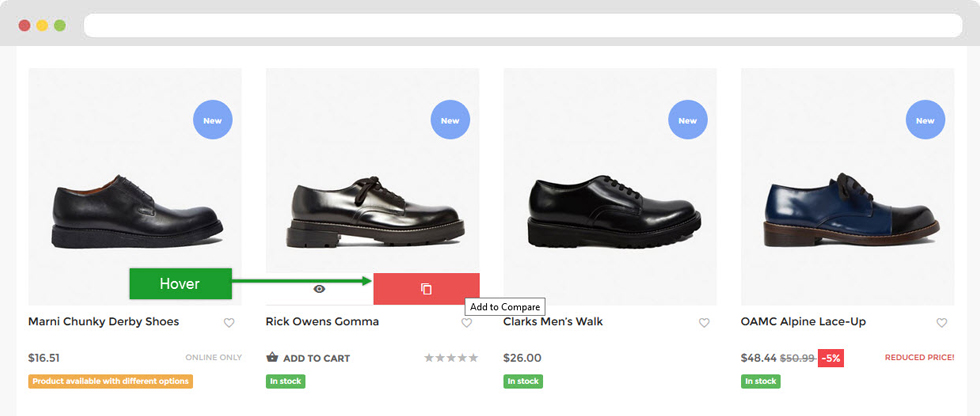980x416 pixels.
Task: Favorite OAMC Alpine Lace-Up with heart icon
Action: pyautogui.click(x=941, y=323)
